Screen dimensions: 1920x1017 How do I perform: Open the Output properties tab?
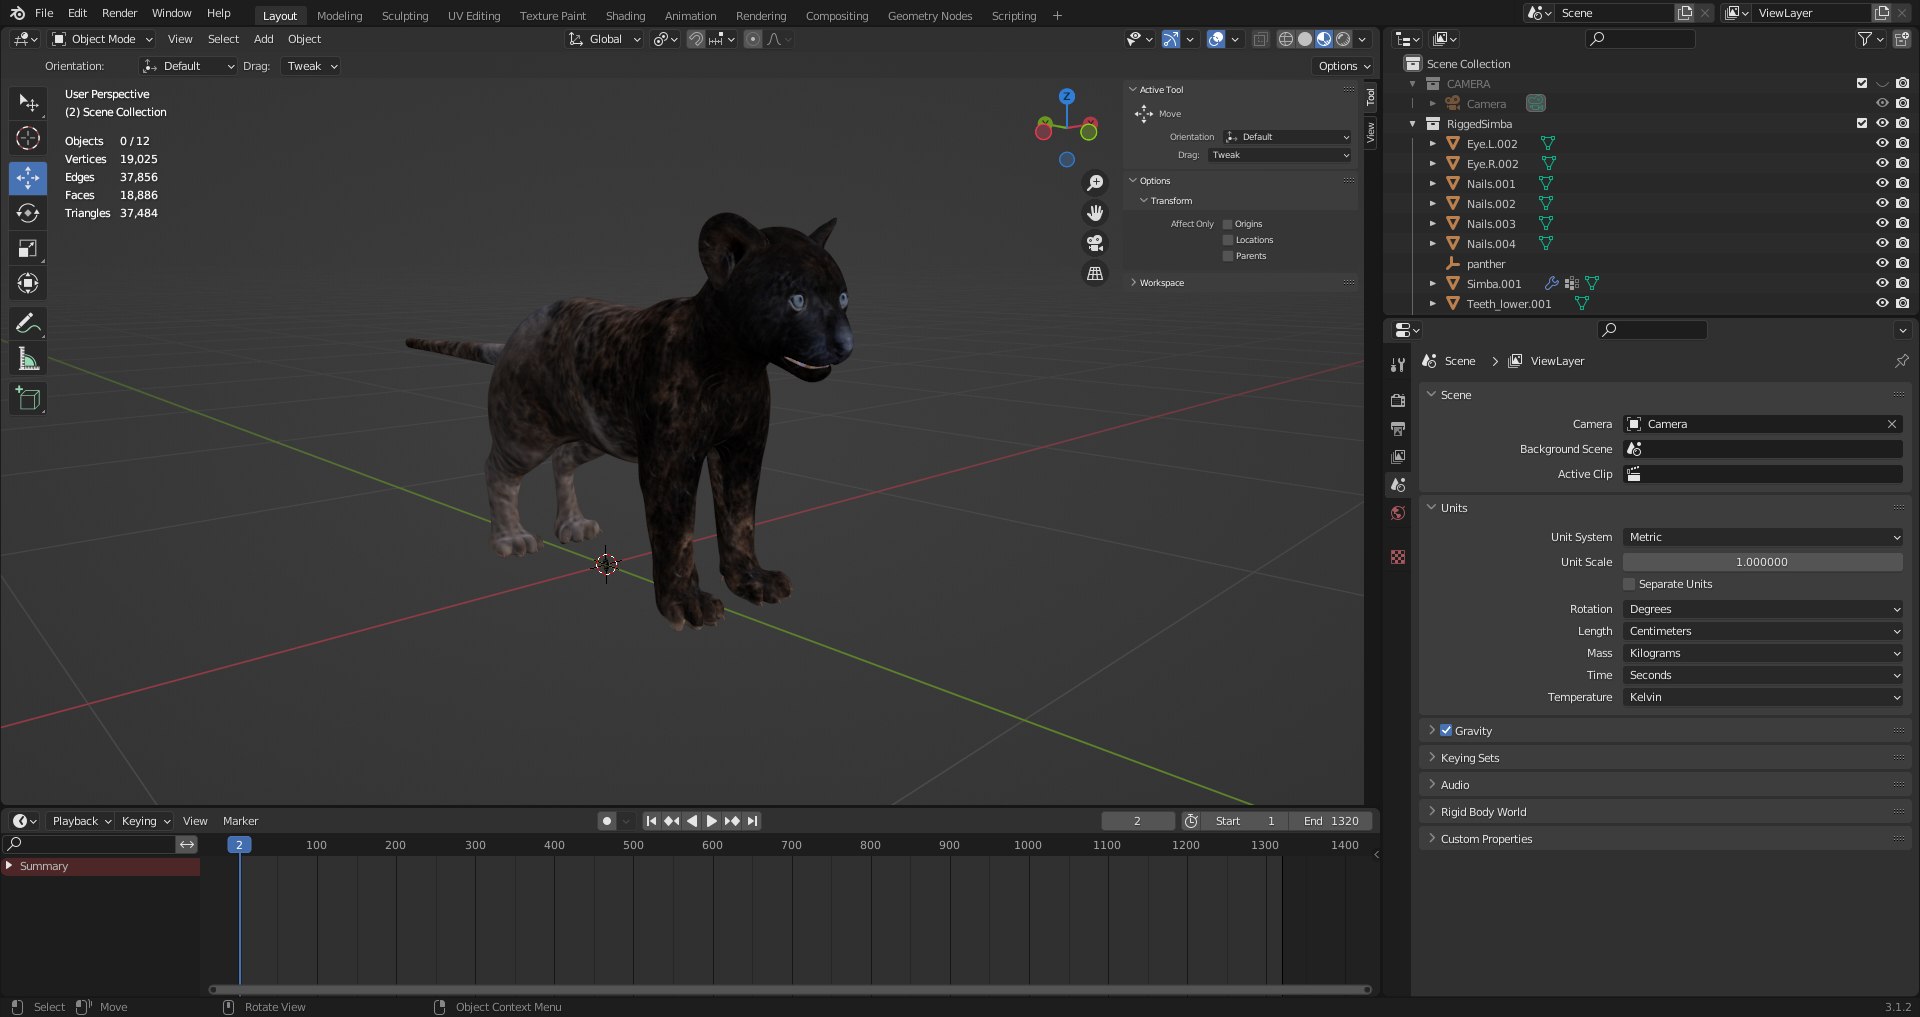[x=1398, y=428]
